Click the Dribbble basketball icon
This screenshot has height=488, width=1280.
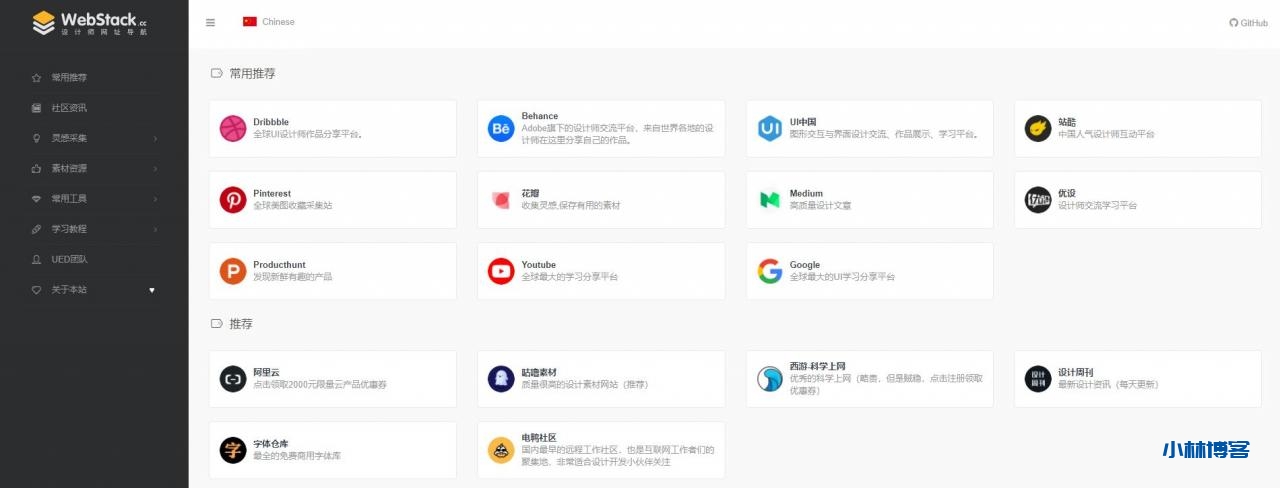[233, 128]
